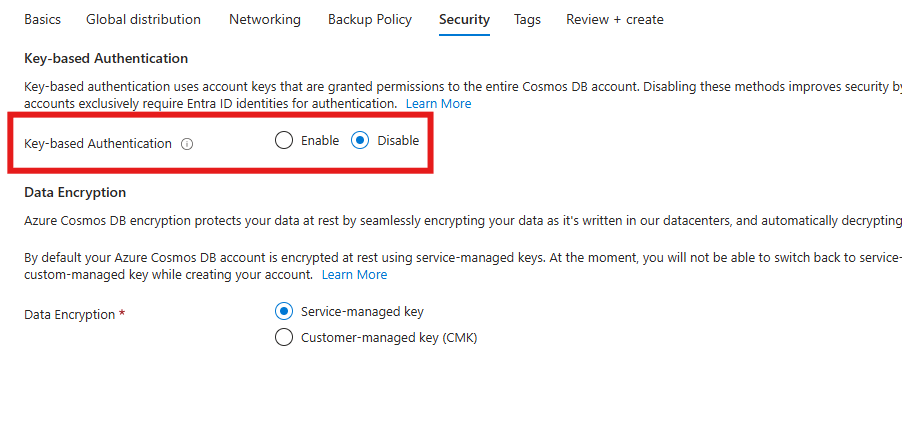Switch to the Tags tab
This screenshot has width=902, height=439.
click(527, 19)
